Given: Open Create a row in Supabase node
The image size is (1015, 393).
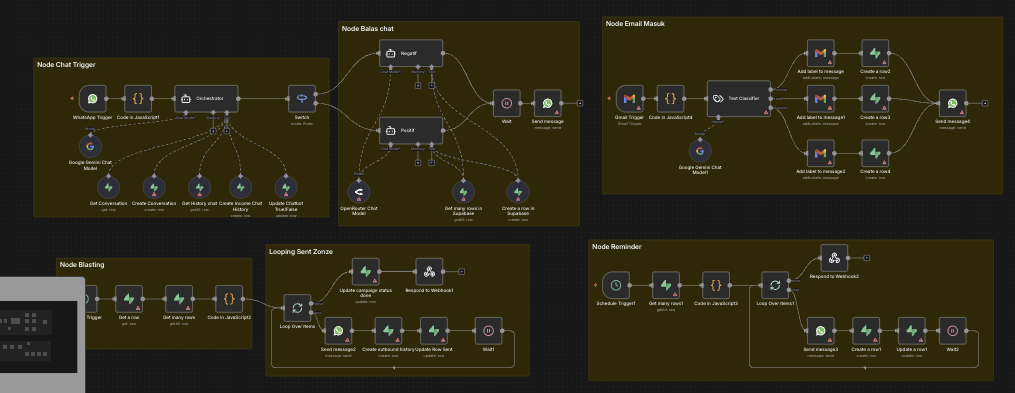Looking at the screenshot, I should click(x=518, y=192).
